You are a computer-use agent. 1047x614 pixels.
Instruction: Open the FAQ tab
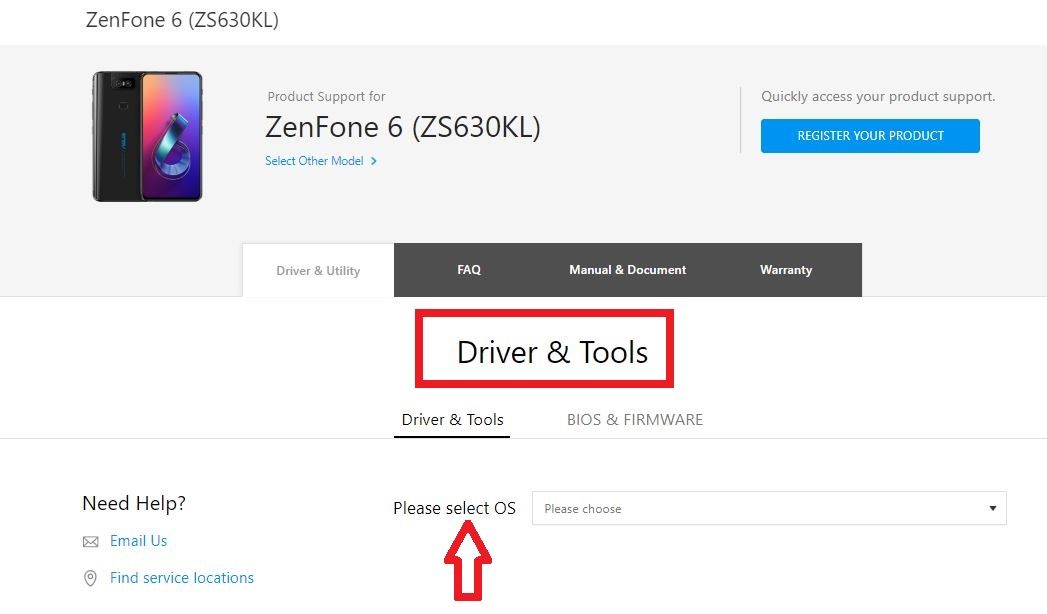pyautogui.click(x=469, y=270)
